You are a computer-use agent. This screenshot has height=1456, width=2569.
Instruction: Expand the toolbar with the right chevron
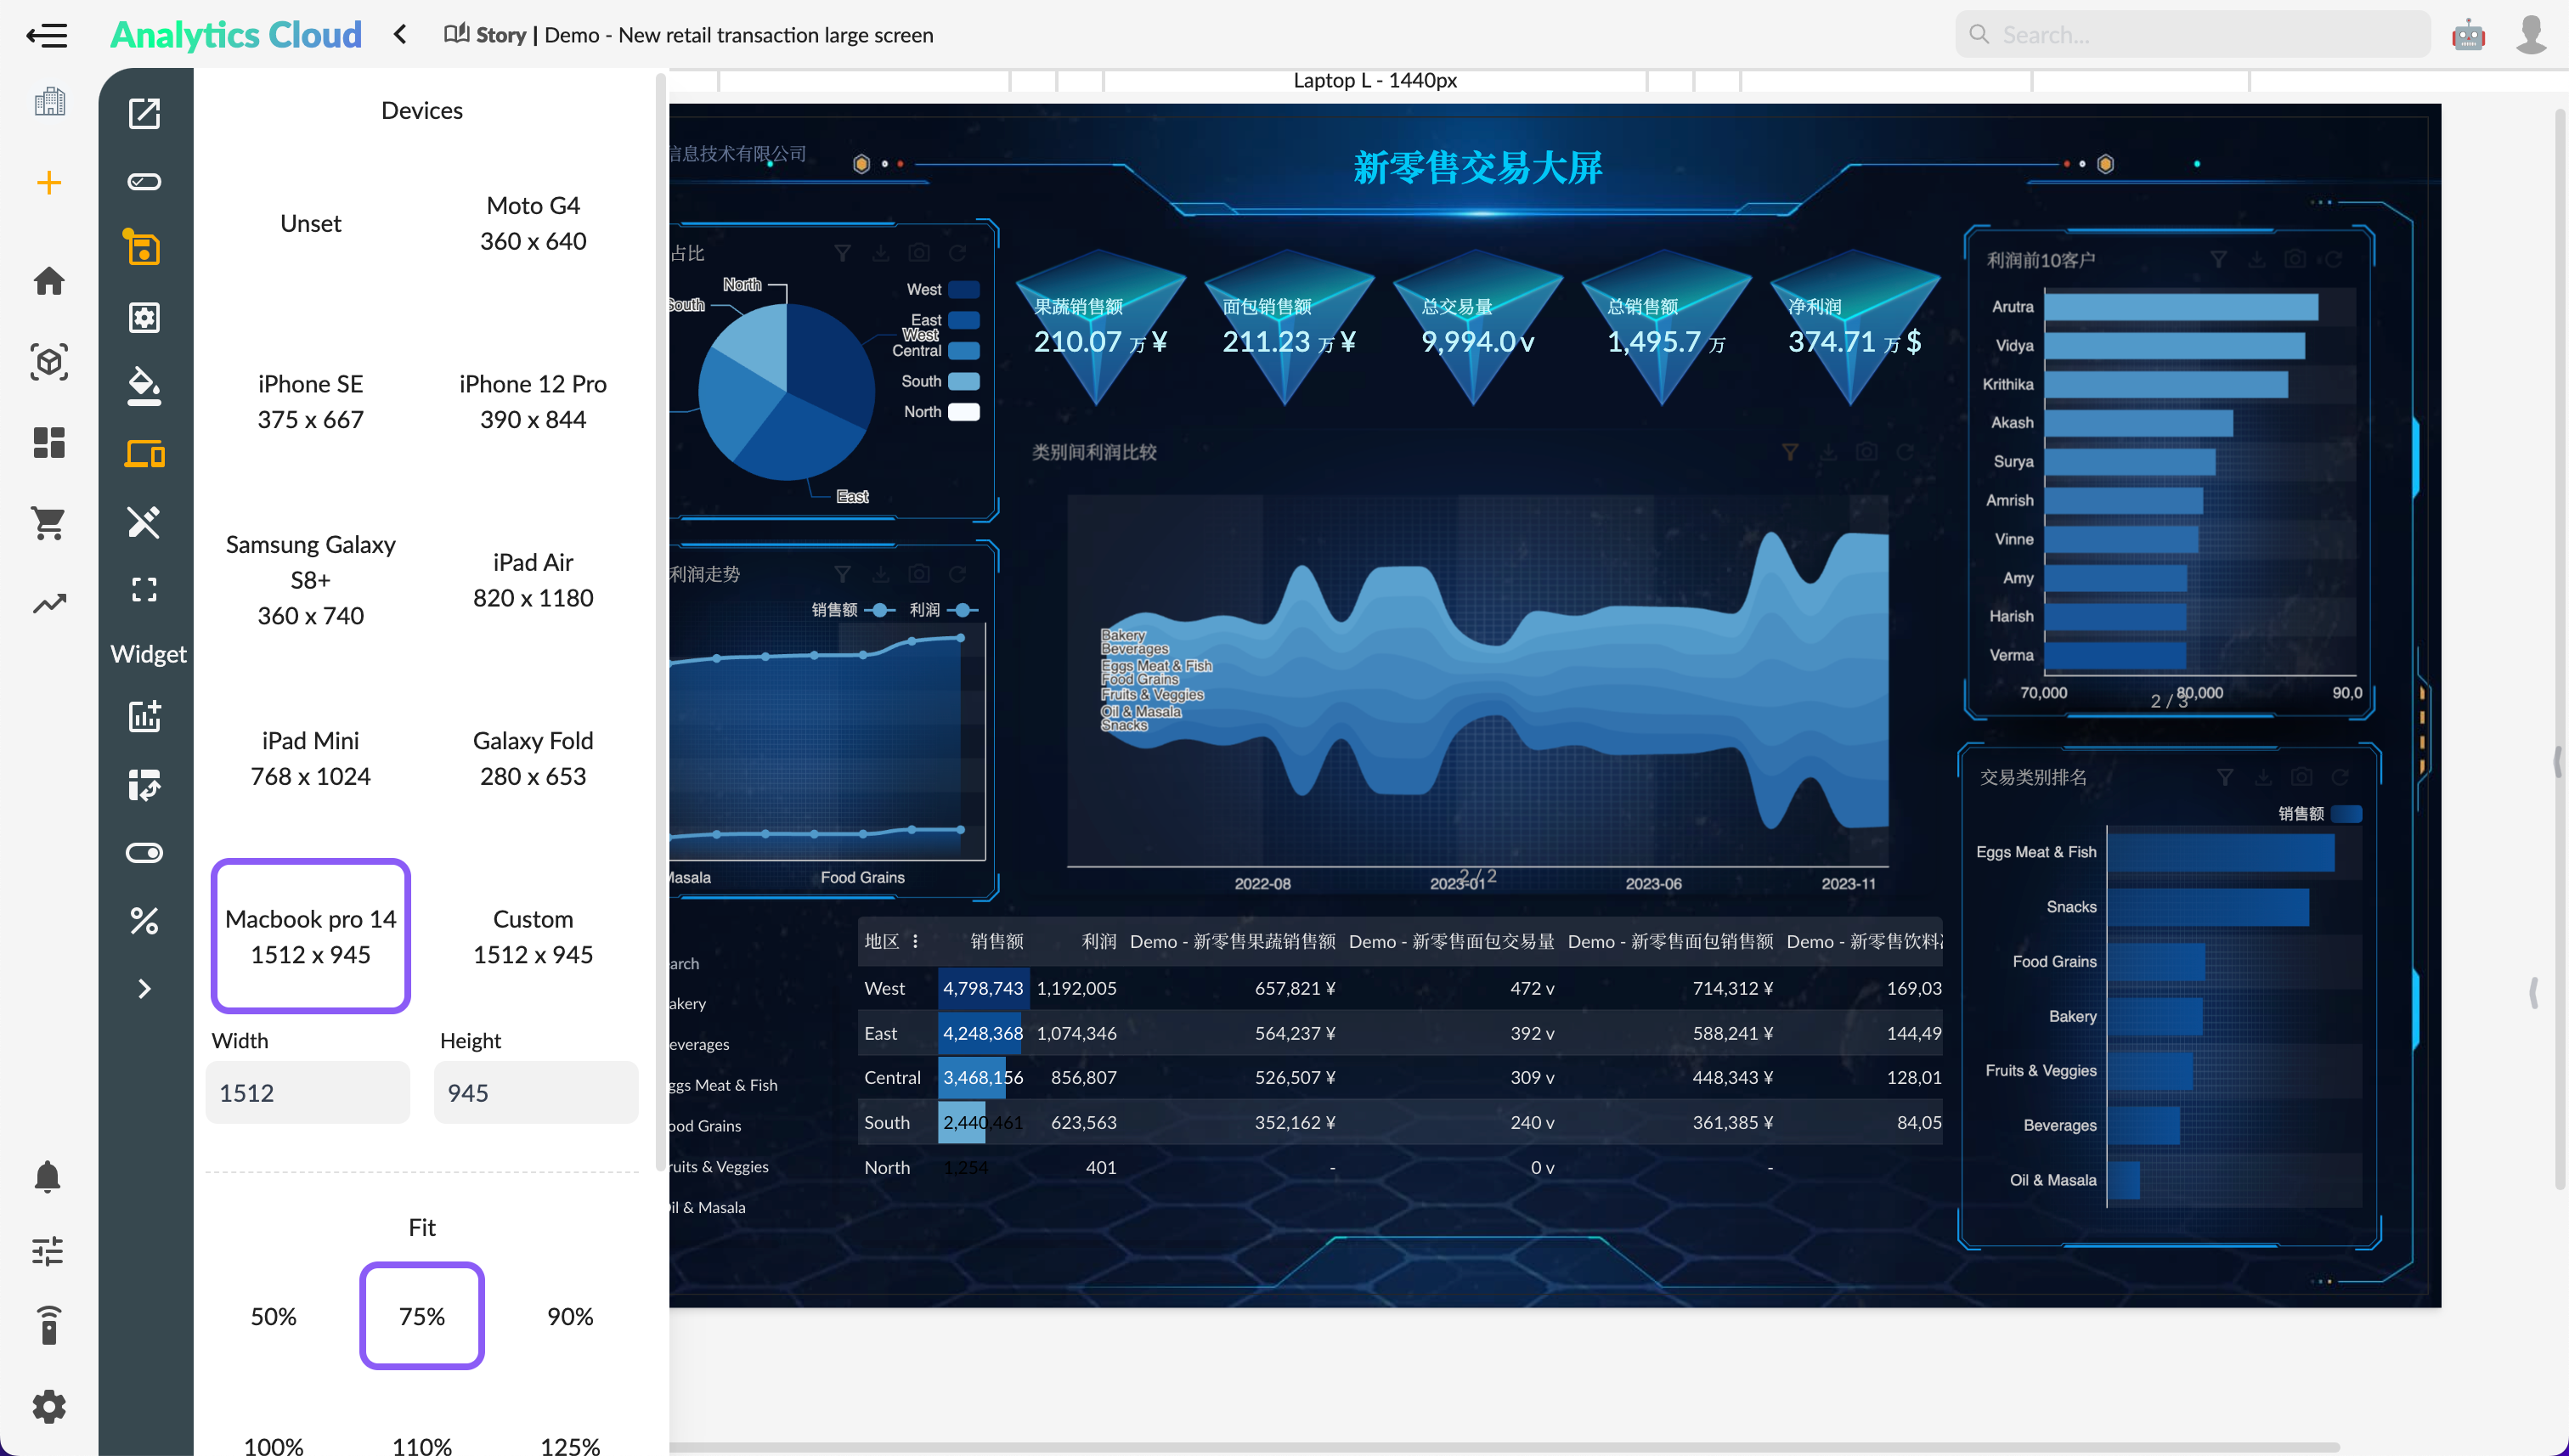pos(144,989)
